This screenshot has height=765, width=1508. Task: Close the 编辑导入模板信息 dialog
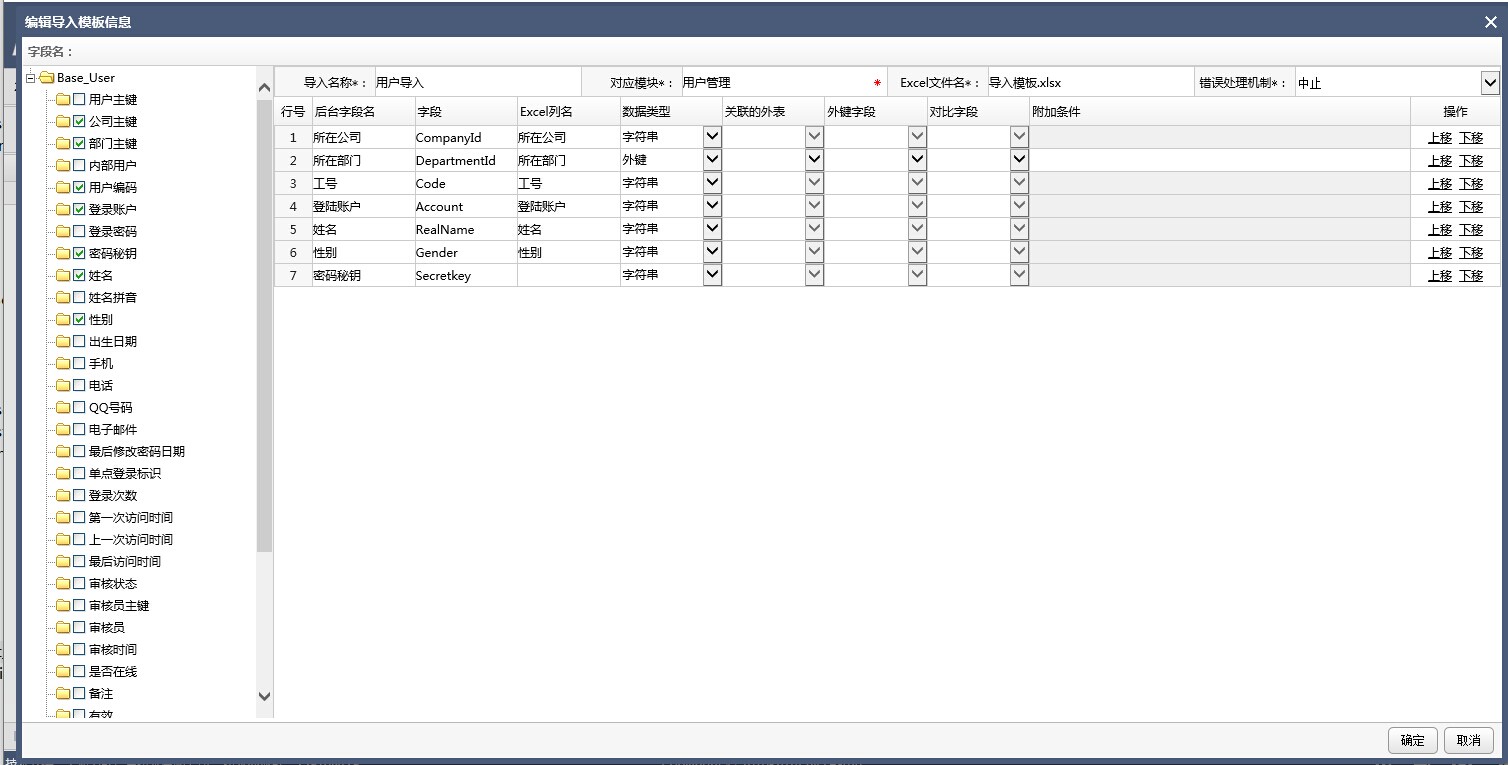[1490, 21]
